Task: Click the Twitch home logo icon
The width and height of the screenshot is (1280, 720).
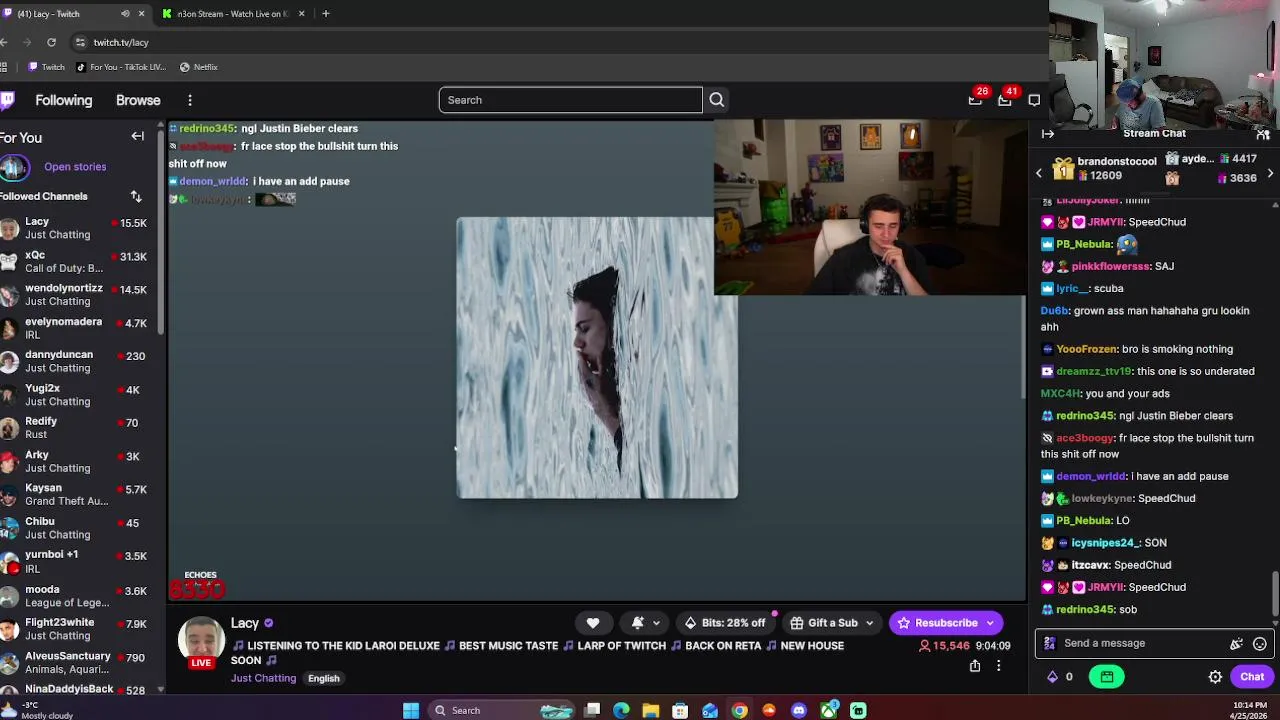Action: click(7, 100)
